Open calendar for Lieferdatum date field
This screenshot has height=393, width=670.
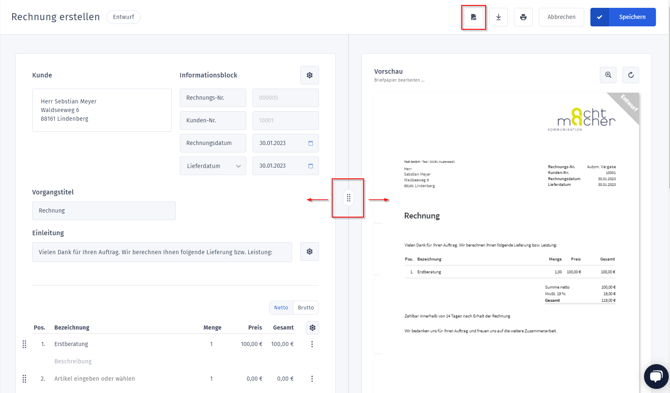click(x=311, y=166)
